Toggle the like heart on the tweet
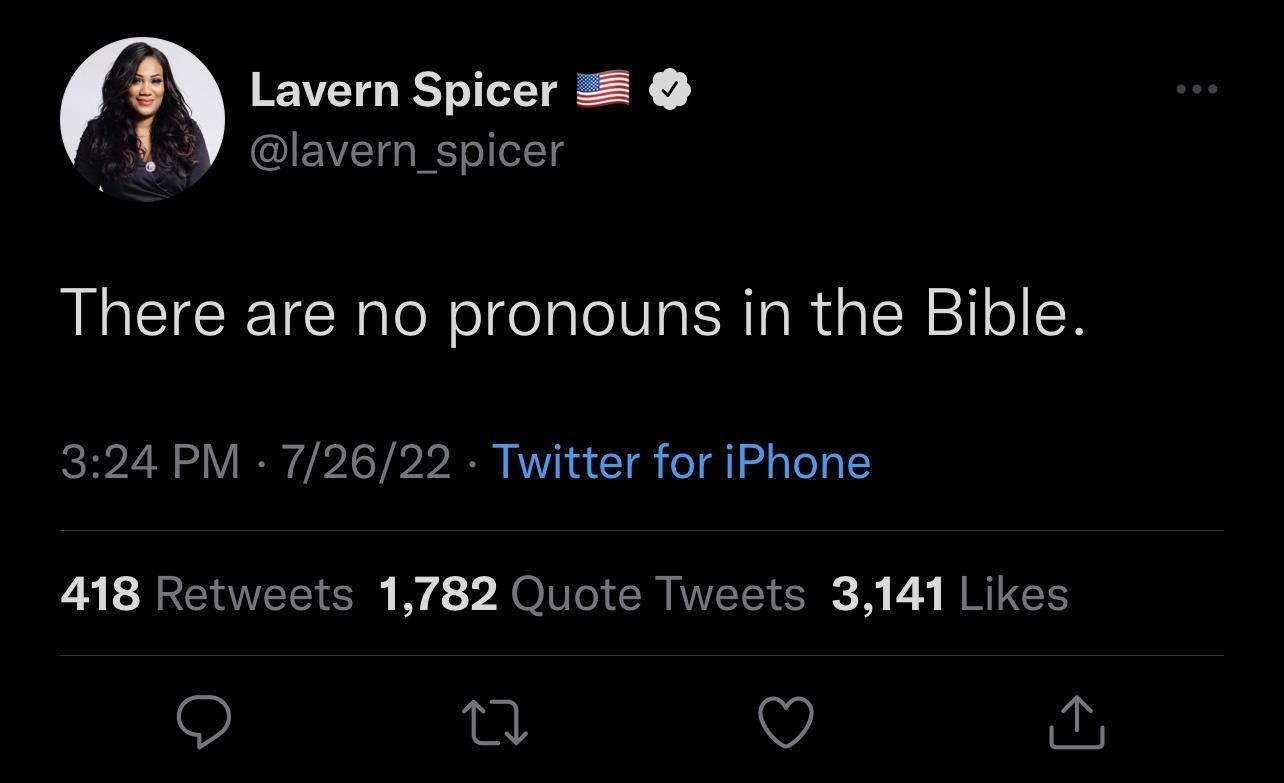The width and height of the screenshot is (1284, 783). (x=786, y=718)
